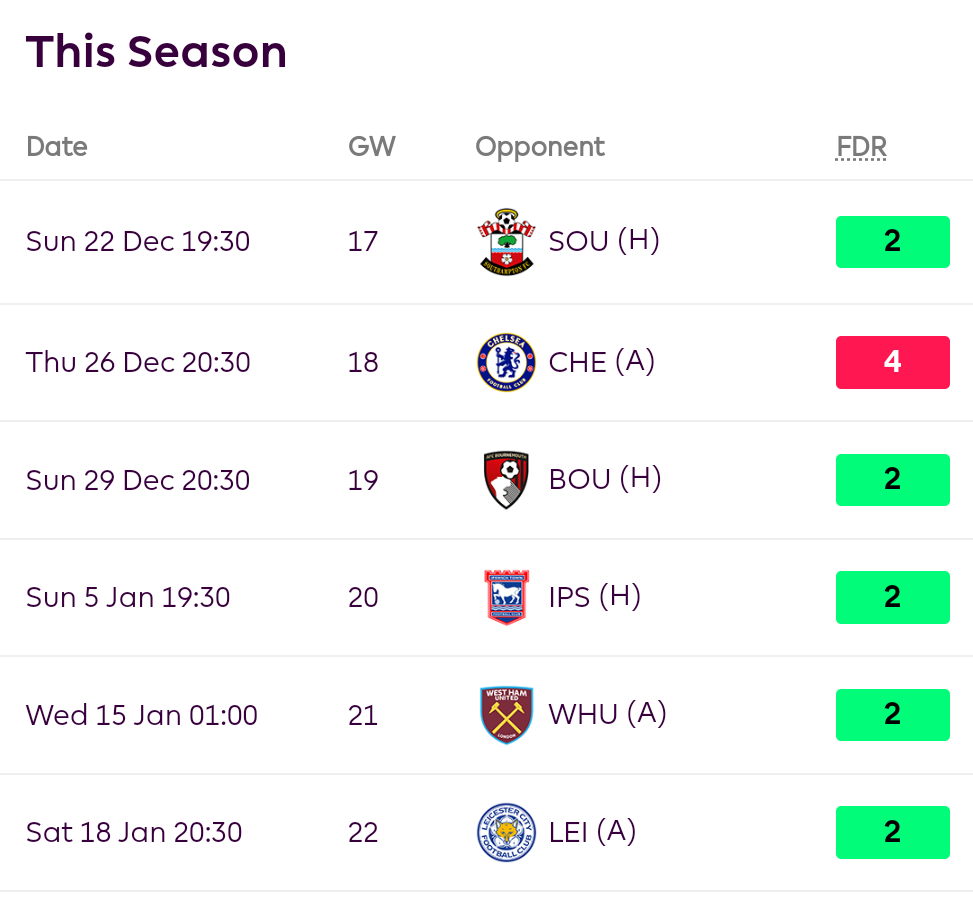This screenshot has height=904, width=973.
Task: Click the FDR column header
Action: [861, 147]
